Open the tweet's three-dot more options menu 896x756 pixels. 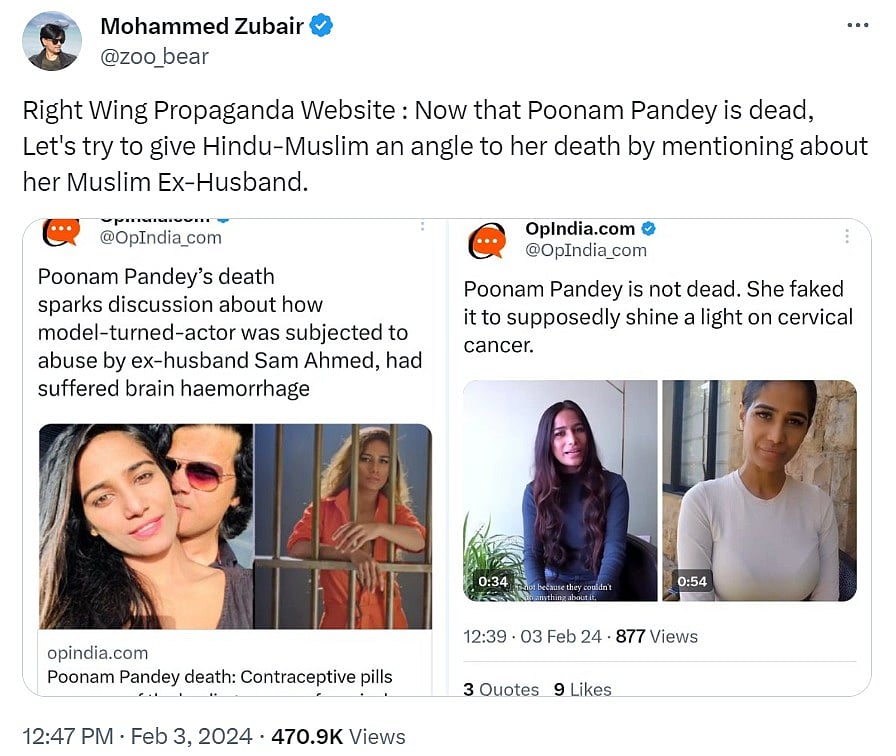857,26
